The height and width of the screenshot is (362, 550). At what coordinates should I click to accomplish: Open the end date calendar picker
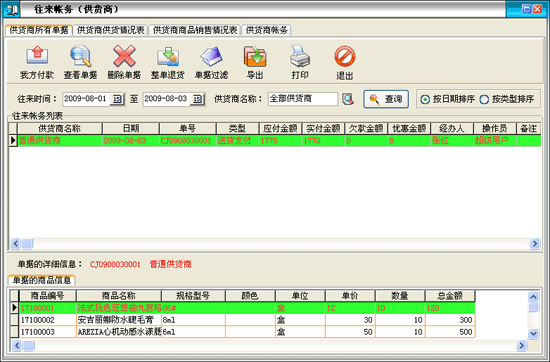click(x=197, y=99)
